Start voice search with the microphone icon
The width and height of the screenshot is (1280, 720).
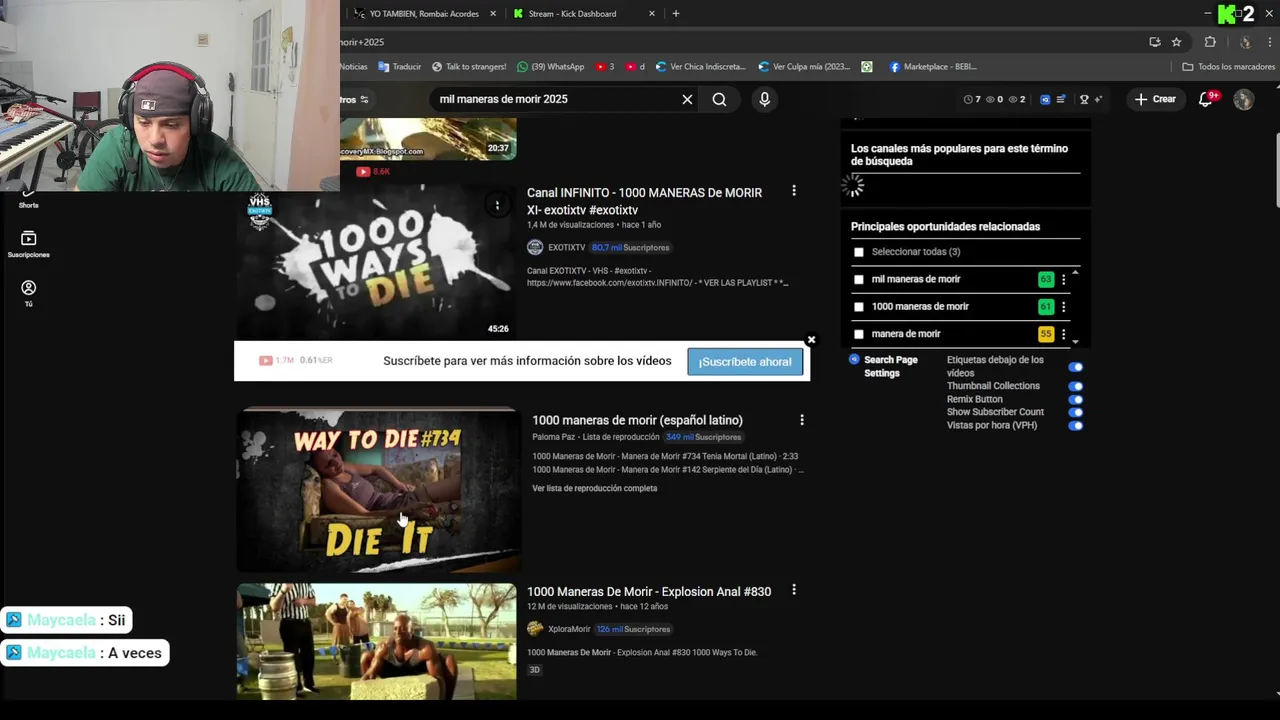pos(764,99)
